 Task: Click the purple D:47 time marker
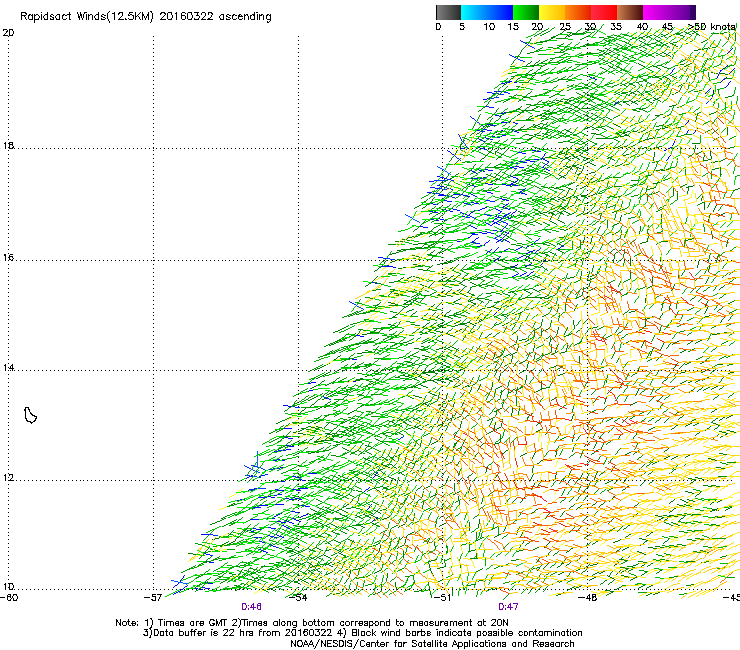[x=508, y=607]
